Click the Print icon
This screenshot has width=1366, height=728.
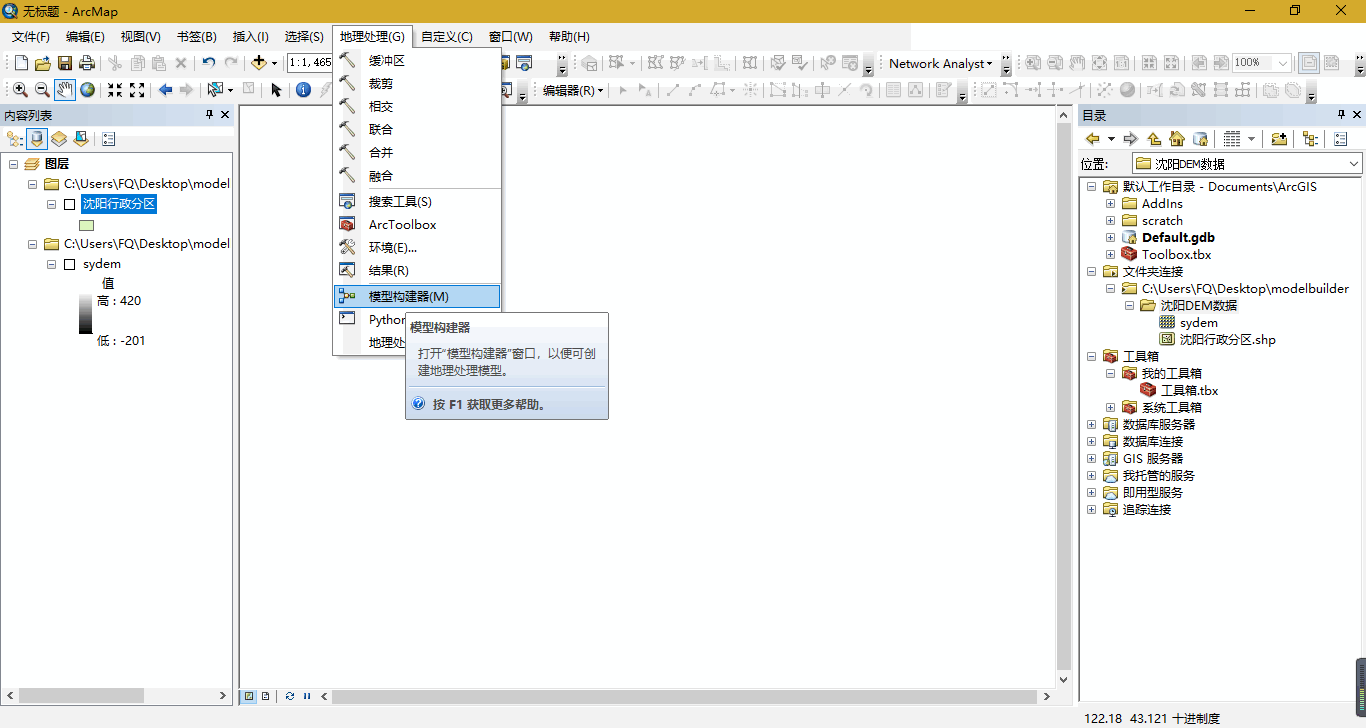87,63
